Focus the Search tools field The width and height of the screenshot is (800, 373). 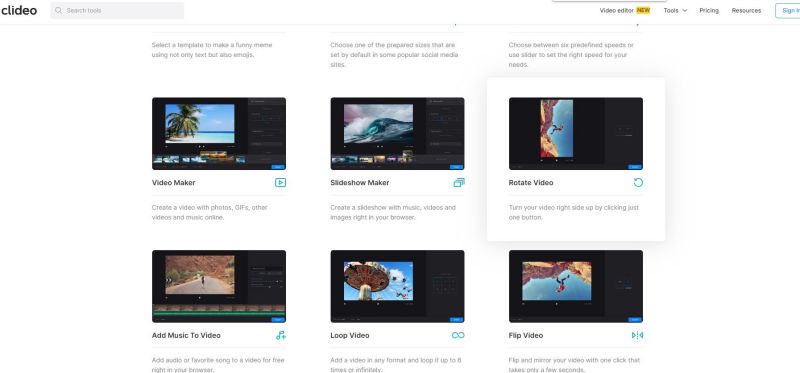coord(117,10)
